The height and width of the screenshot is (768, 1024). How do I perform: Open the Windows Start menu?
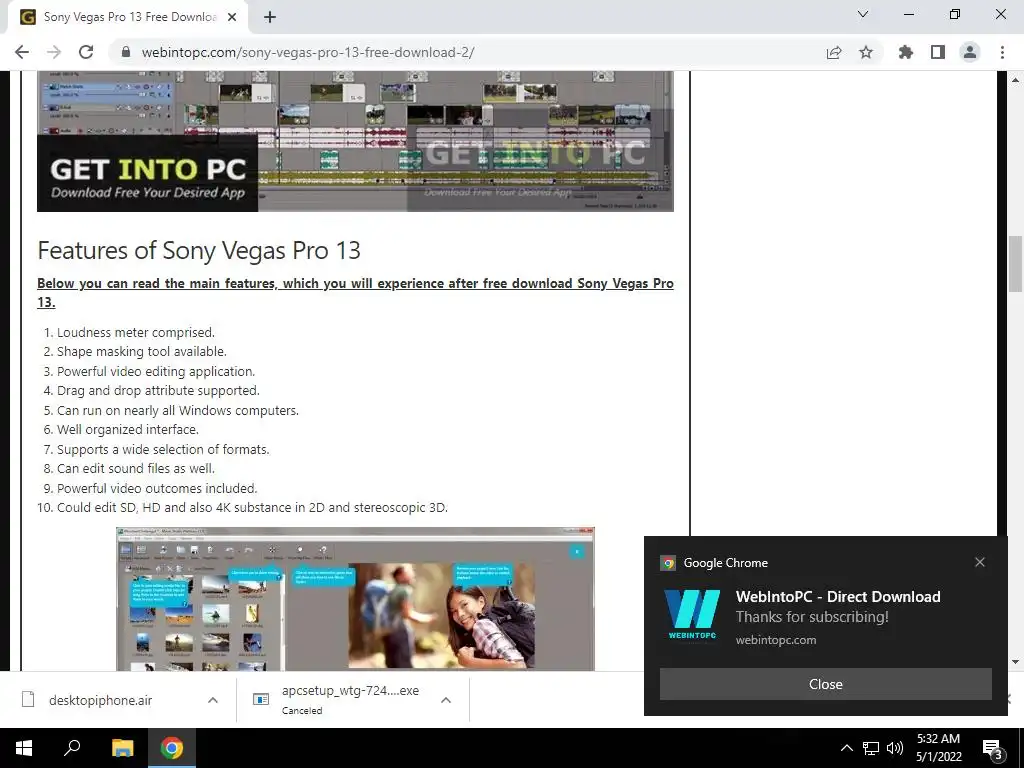tap(24, 748)
